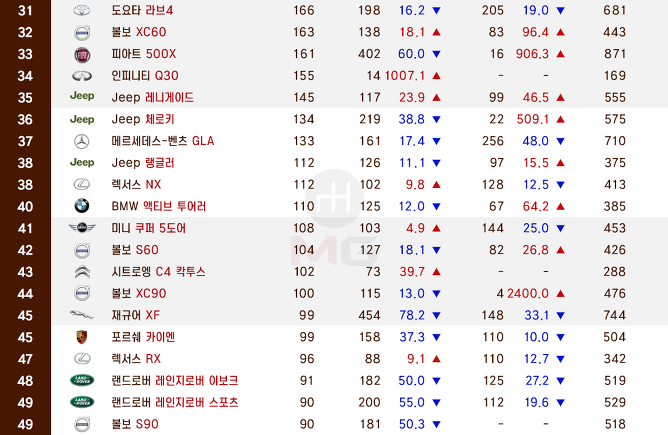Click the Land Rover logo beside 스포츠
668x435 pixels.
[x=82, y=402]
